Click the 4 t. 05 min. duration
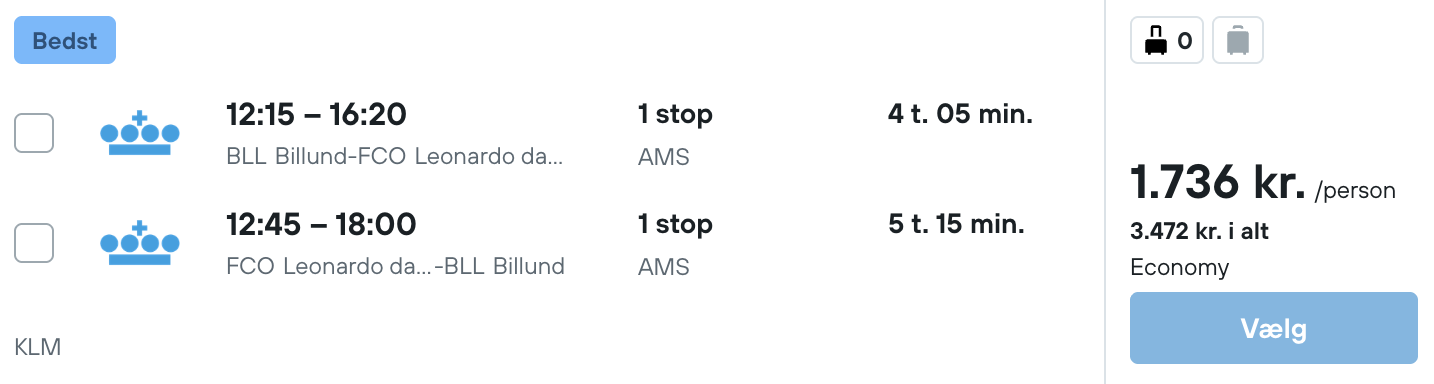 tap(960, 114)
